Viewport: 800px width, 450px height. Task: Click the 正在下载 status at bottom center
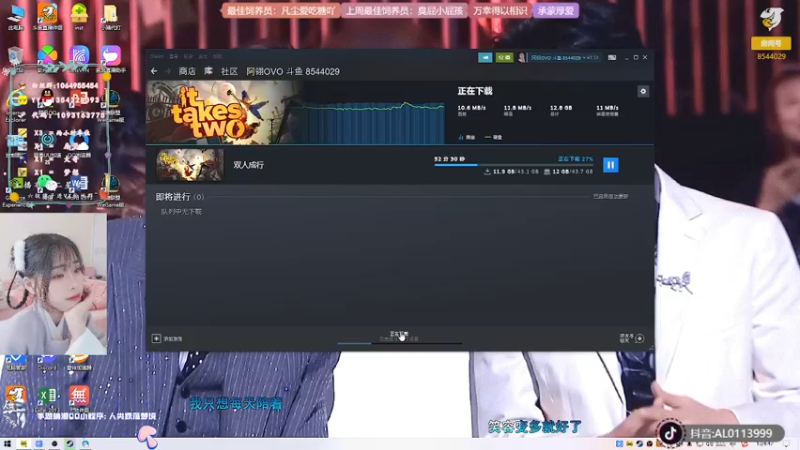pyautogui.click(x=399, y=334)
